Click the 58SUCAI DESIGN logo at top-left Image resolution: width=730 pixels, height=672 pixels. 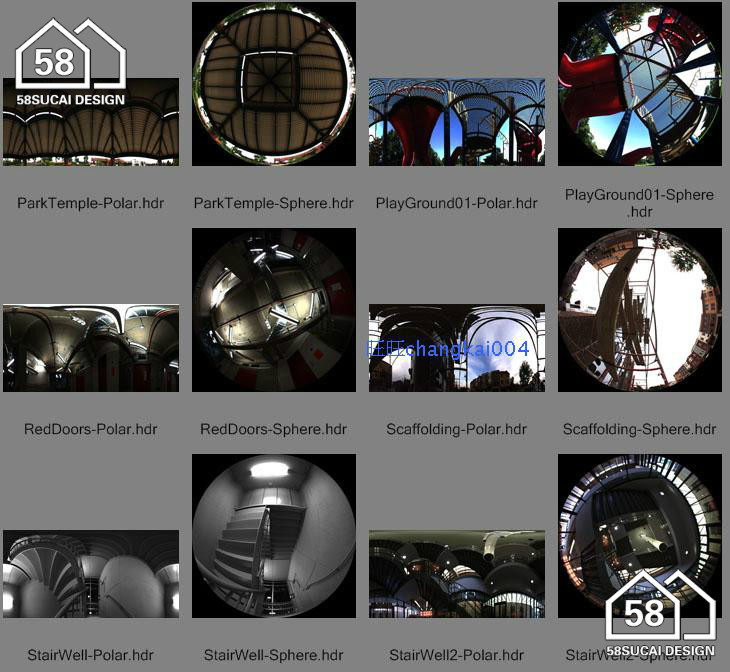click(x=70, y=62)
